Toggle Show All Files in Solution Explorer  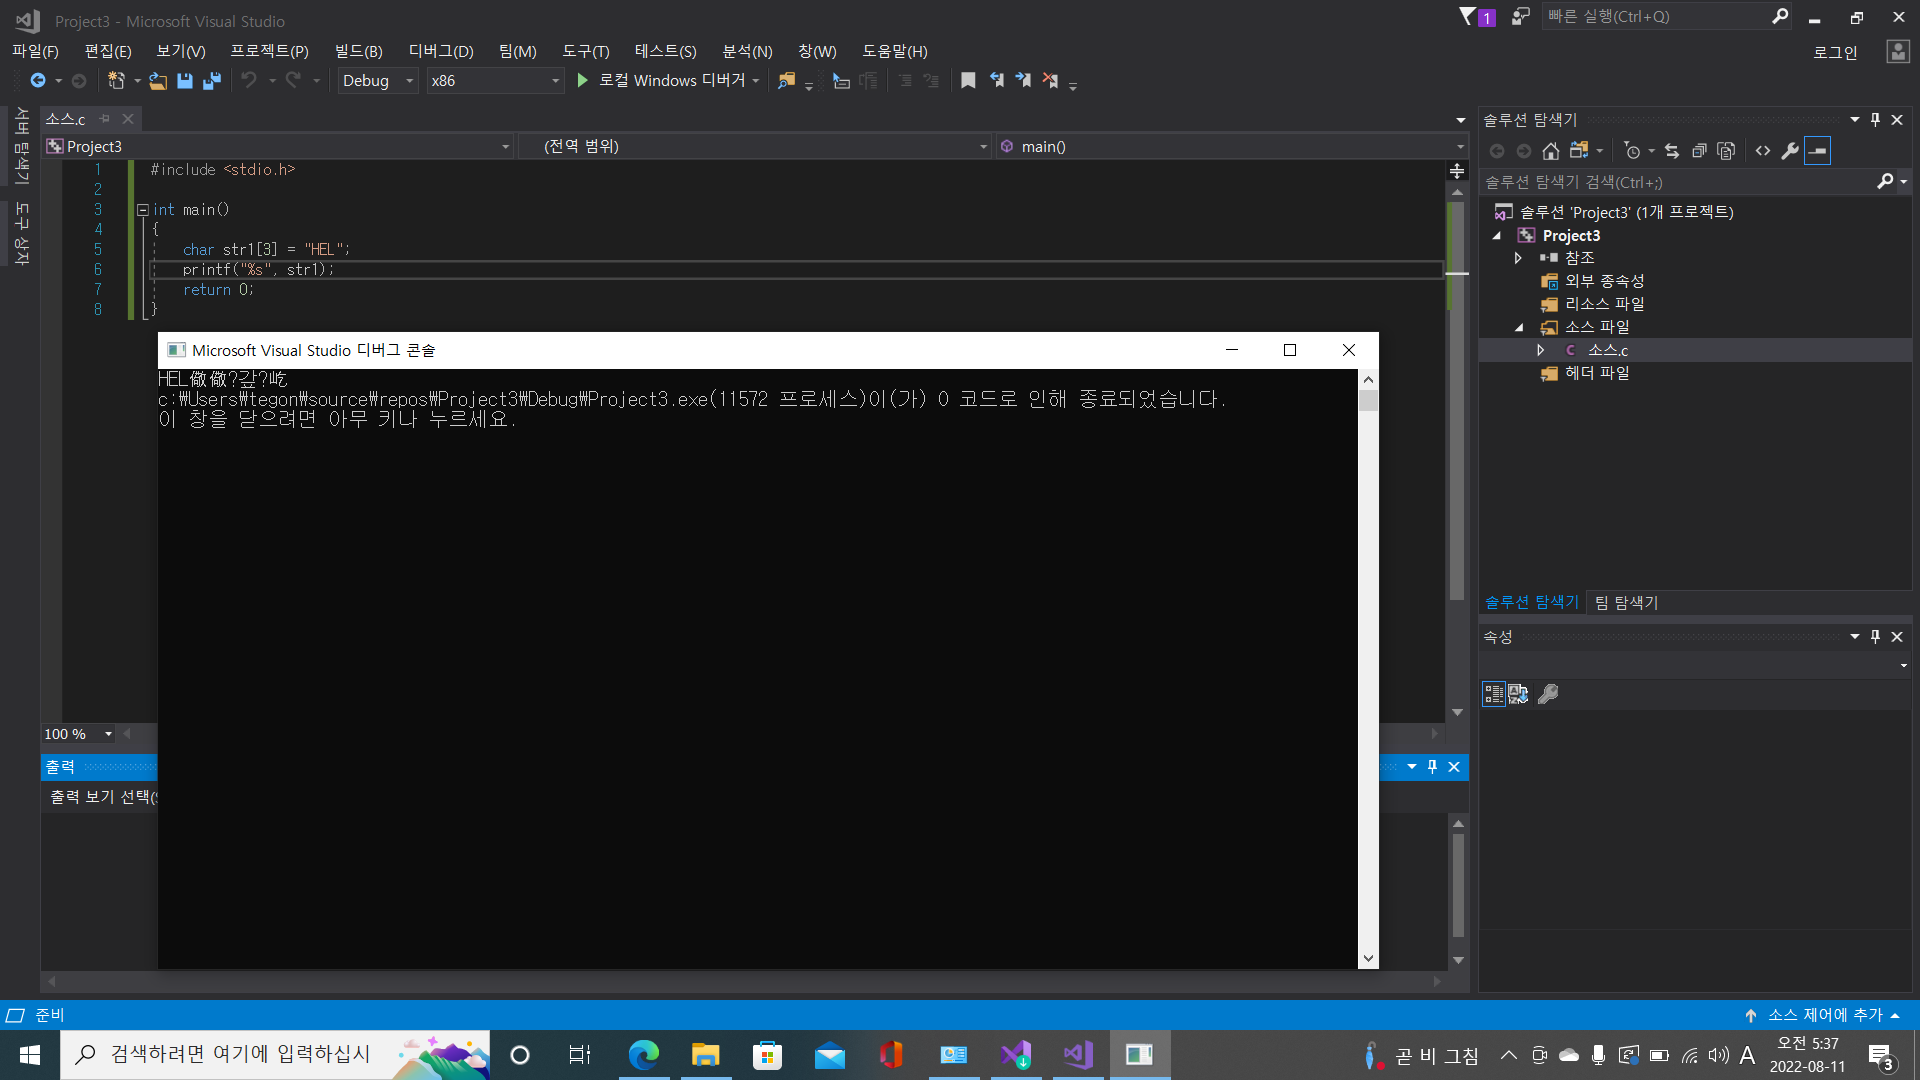click(x=1726, y=151)
